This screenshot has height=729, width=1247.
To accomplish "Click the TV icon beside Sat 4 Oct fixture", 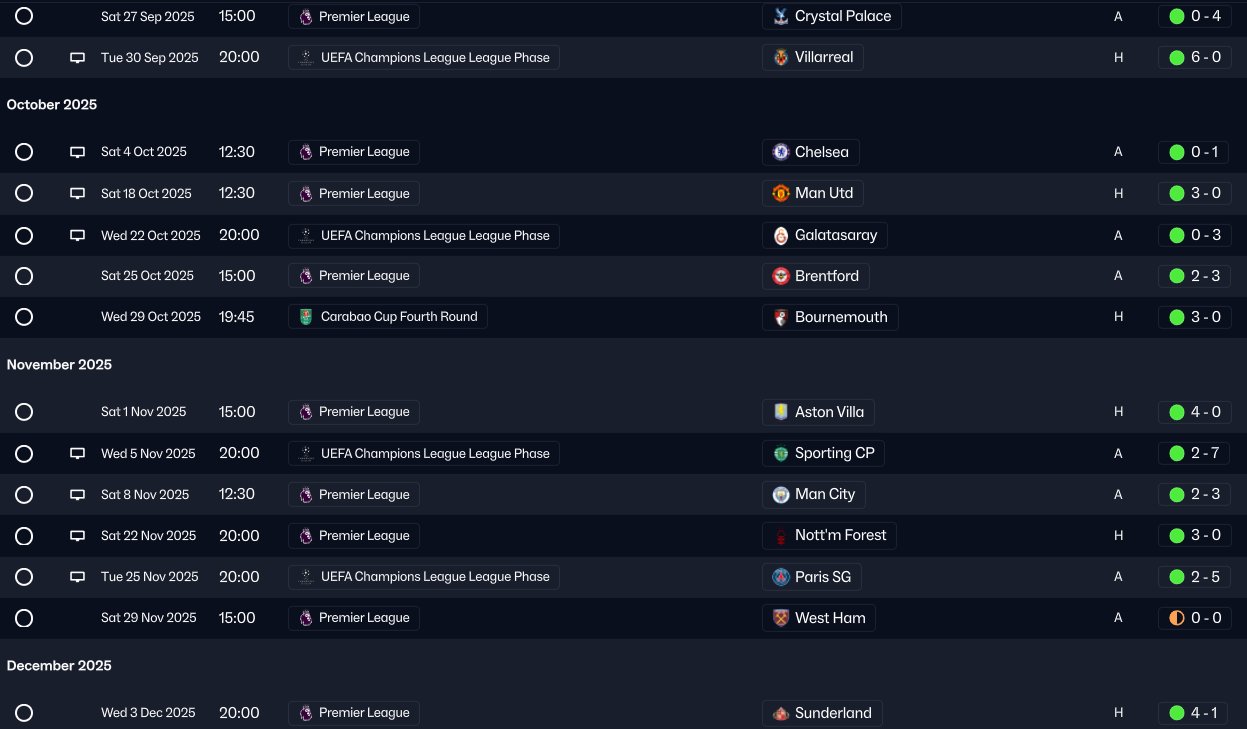I will point(77,152).
